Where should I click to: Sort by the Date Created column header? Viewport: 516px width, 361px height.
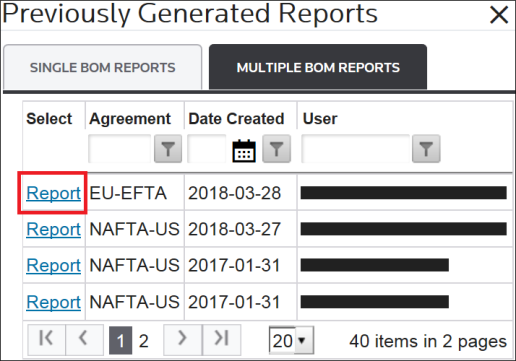pos(236,119)
